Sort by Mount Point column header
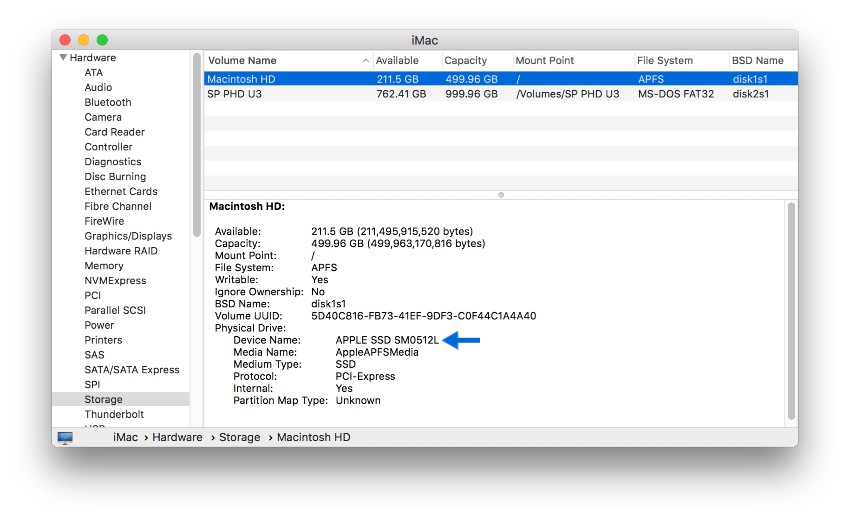 click(544, 61)
